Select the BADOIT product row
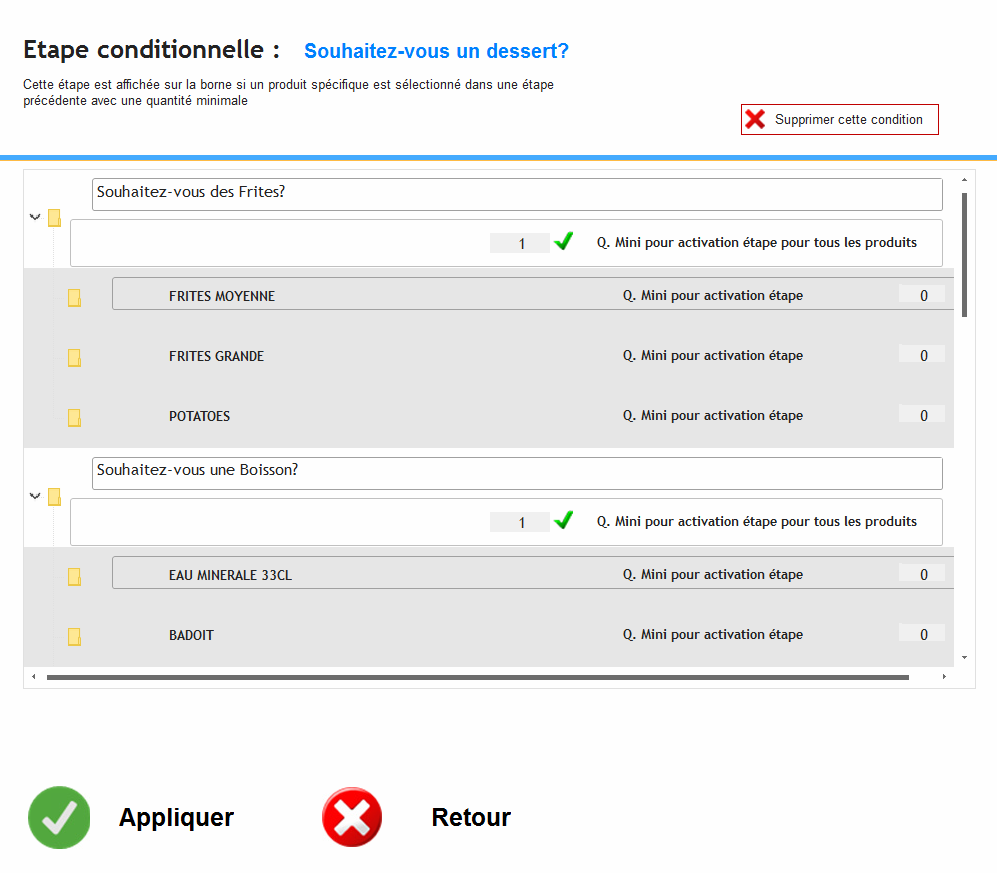This screenshot has height=873, width=997. coord(192,635)
